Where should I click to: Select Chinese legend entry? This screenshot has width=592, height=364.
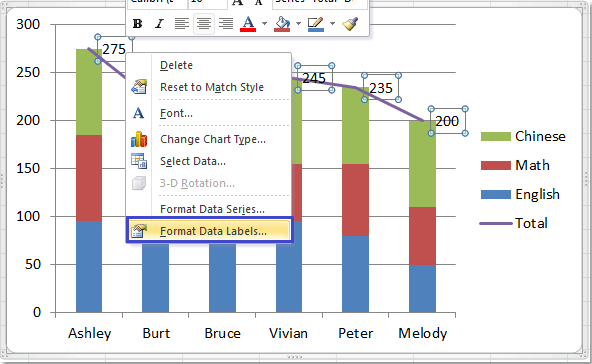pos(523,136)
